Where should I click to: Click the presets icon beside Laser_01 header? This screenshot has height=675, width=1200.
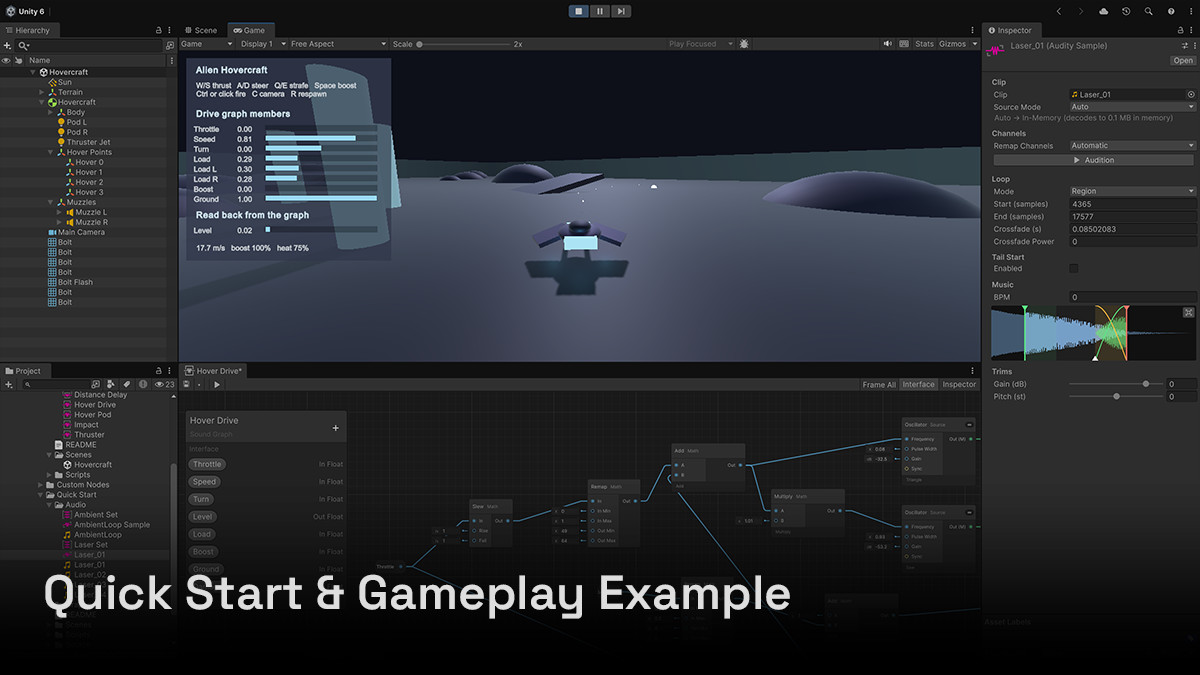click(1184, 46)
